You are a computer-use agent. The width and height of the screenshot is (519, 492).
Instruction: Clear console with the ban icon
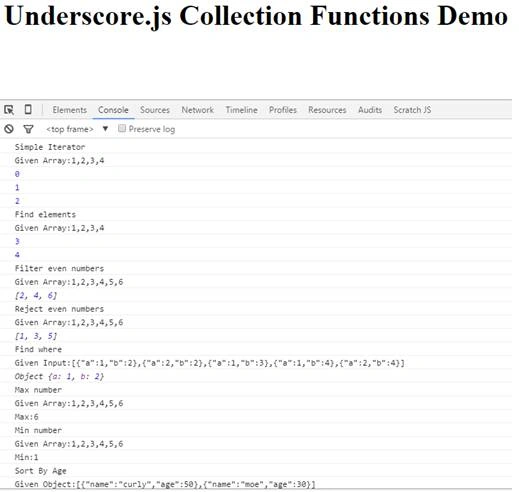[x=9, y=129]
